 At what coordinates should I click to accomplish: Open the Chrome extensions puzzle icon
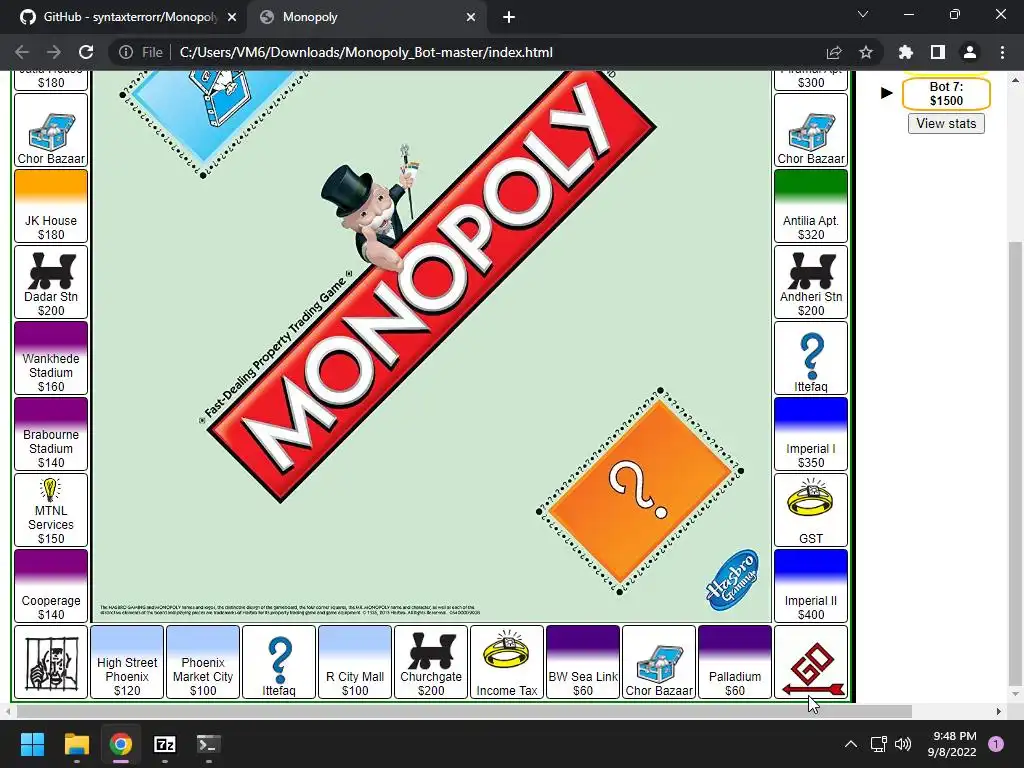pyautogui.click(x=906, y=52)
